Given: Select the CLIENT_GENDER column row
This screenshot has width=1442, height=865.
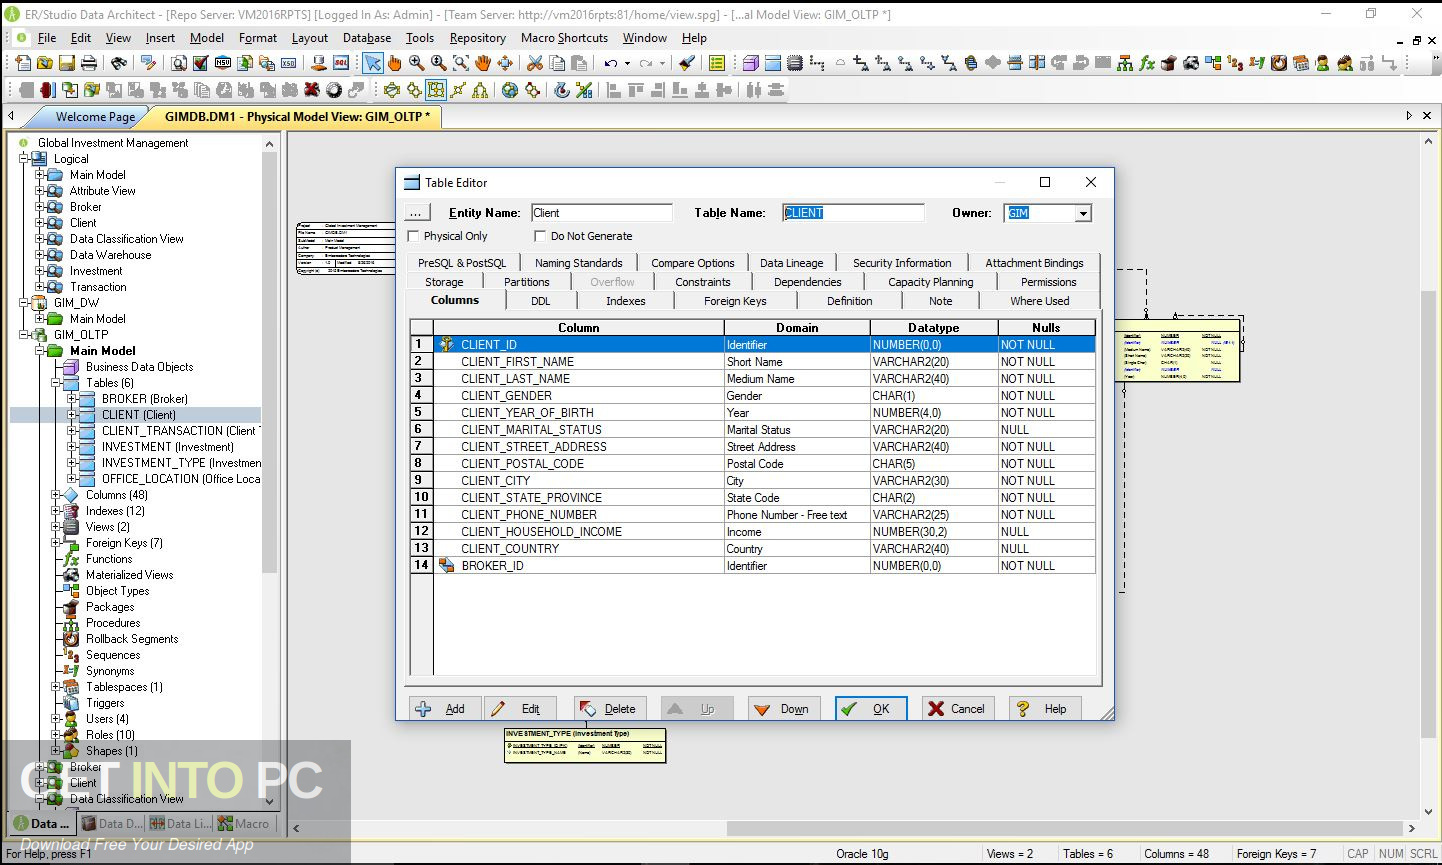Looking at the screenshot, I should click(x=765, y=396).
